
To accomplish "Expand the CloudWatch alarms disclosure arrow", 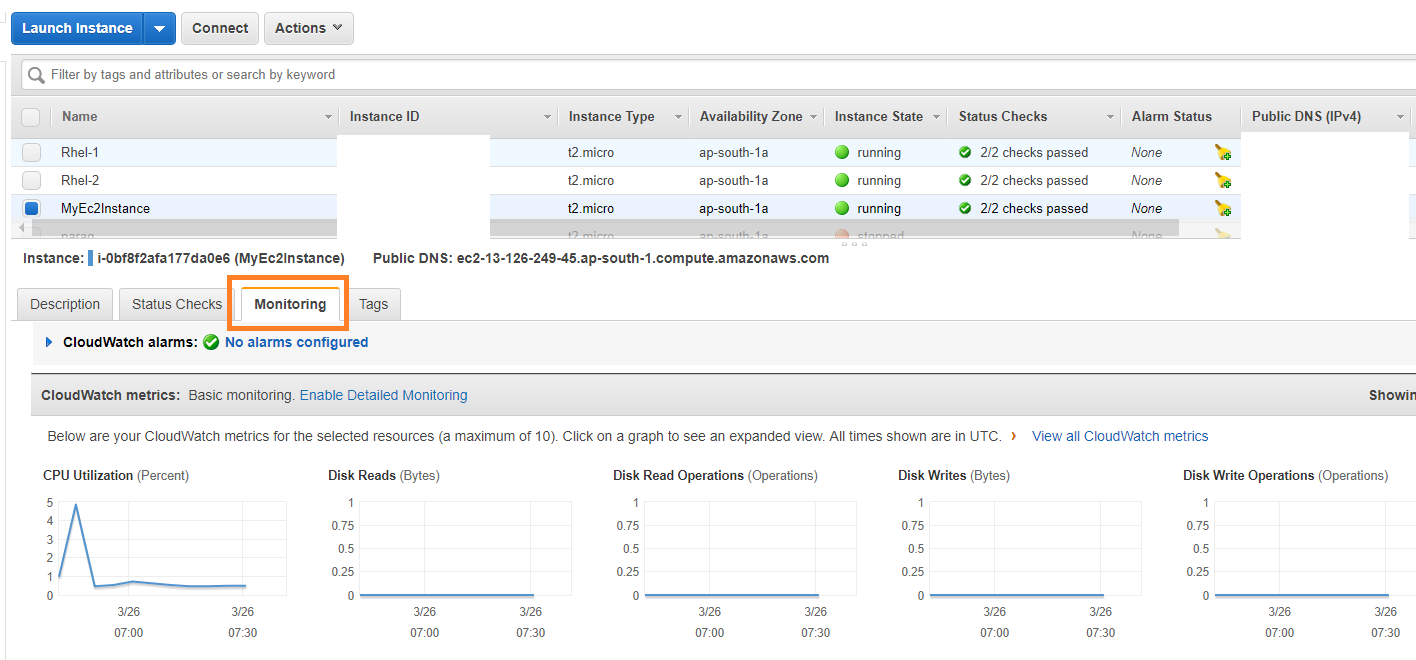I will click(49, 342).
